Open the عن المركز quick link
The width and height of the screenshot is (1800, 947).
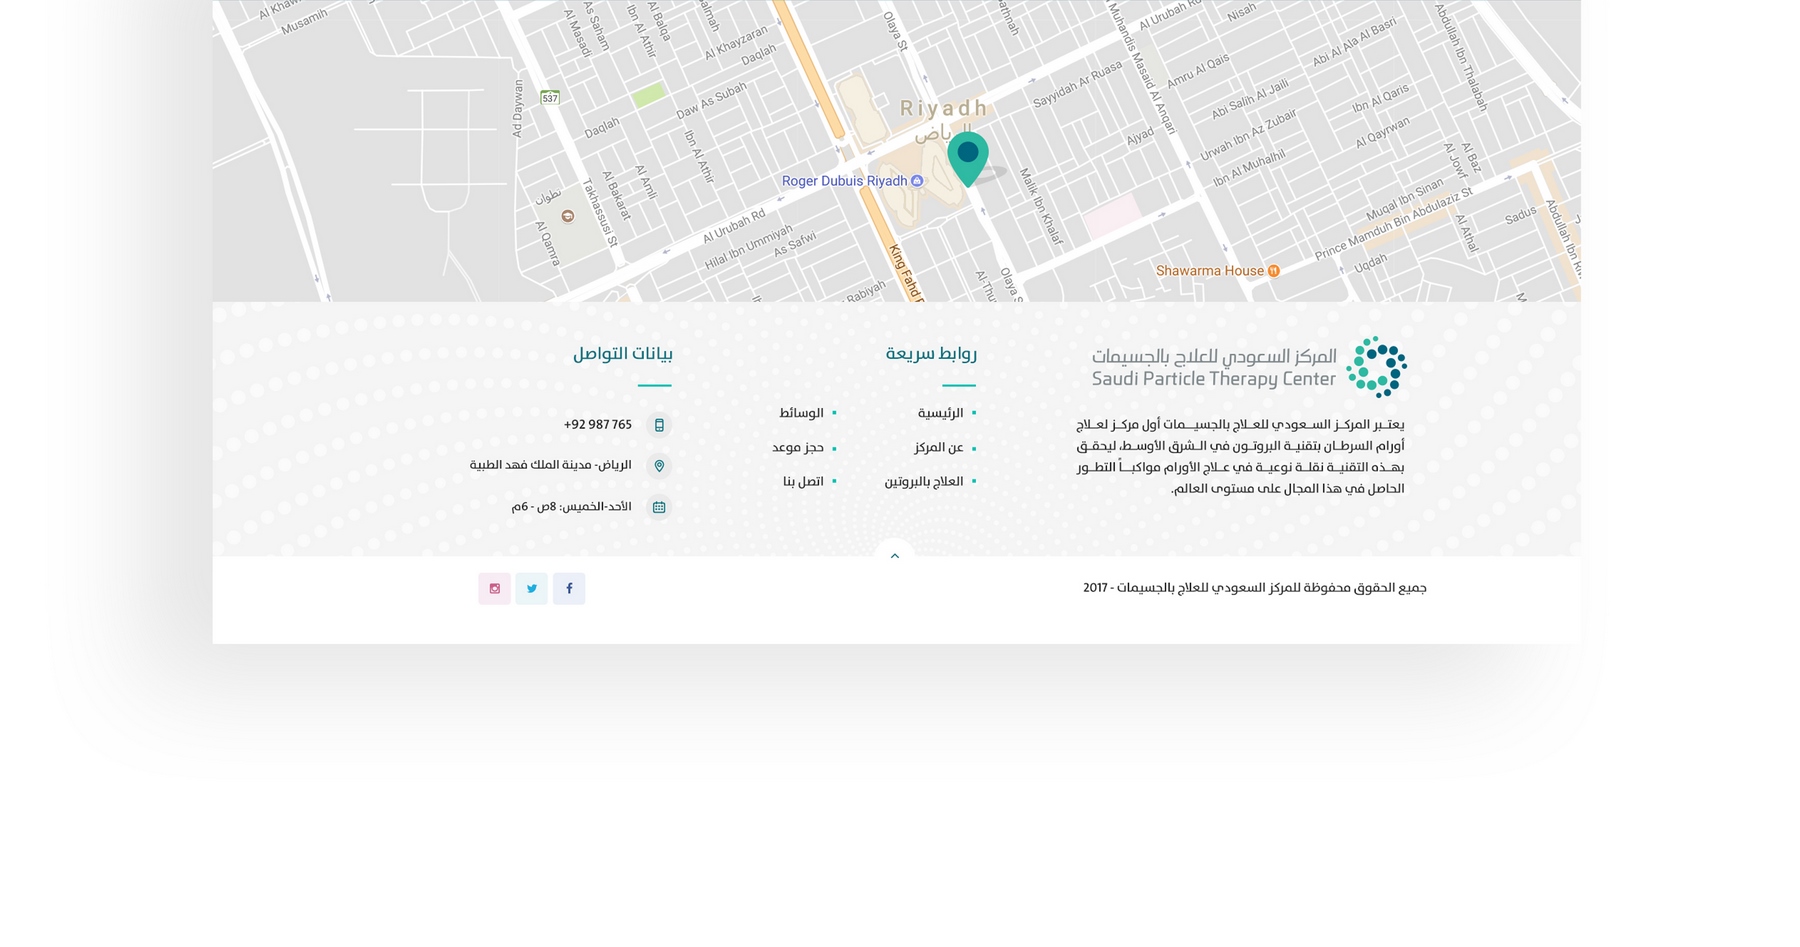(x=938, y=448)
